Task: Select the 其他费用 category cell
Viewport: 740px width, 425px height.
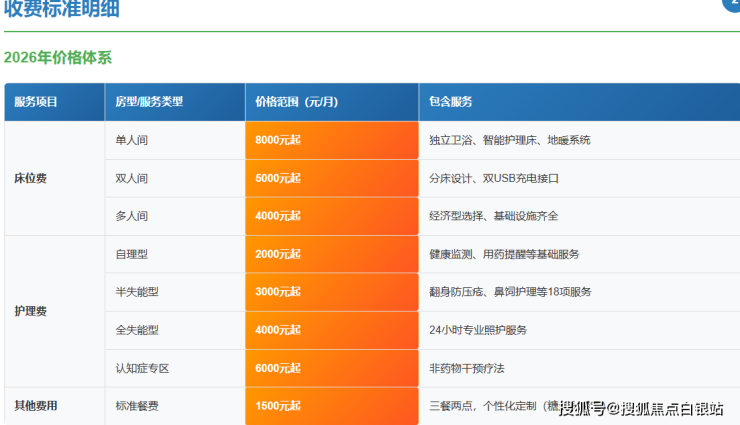Action: [x=36, y=406]
